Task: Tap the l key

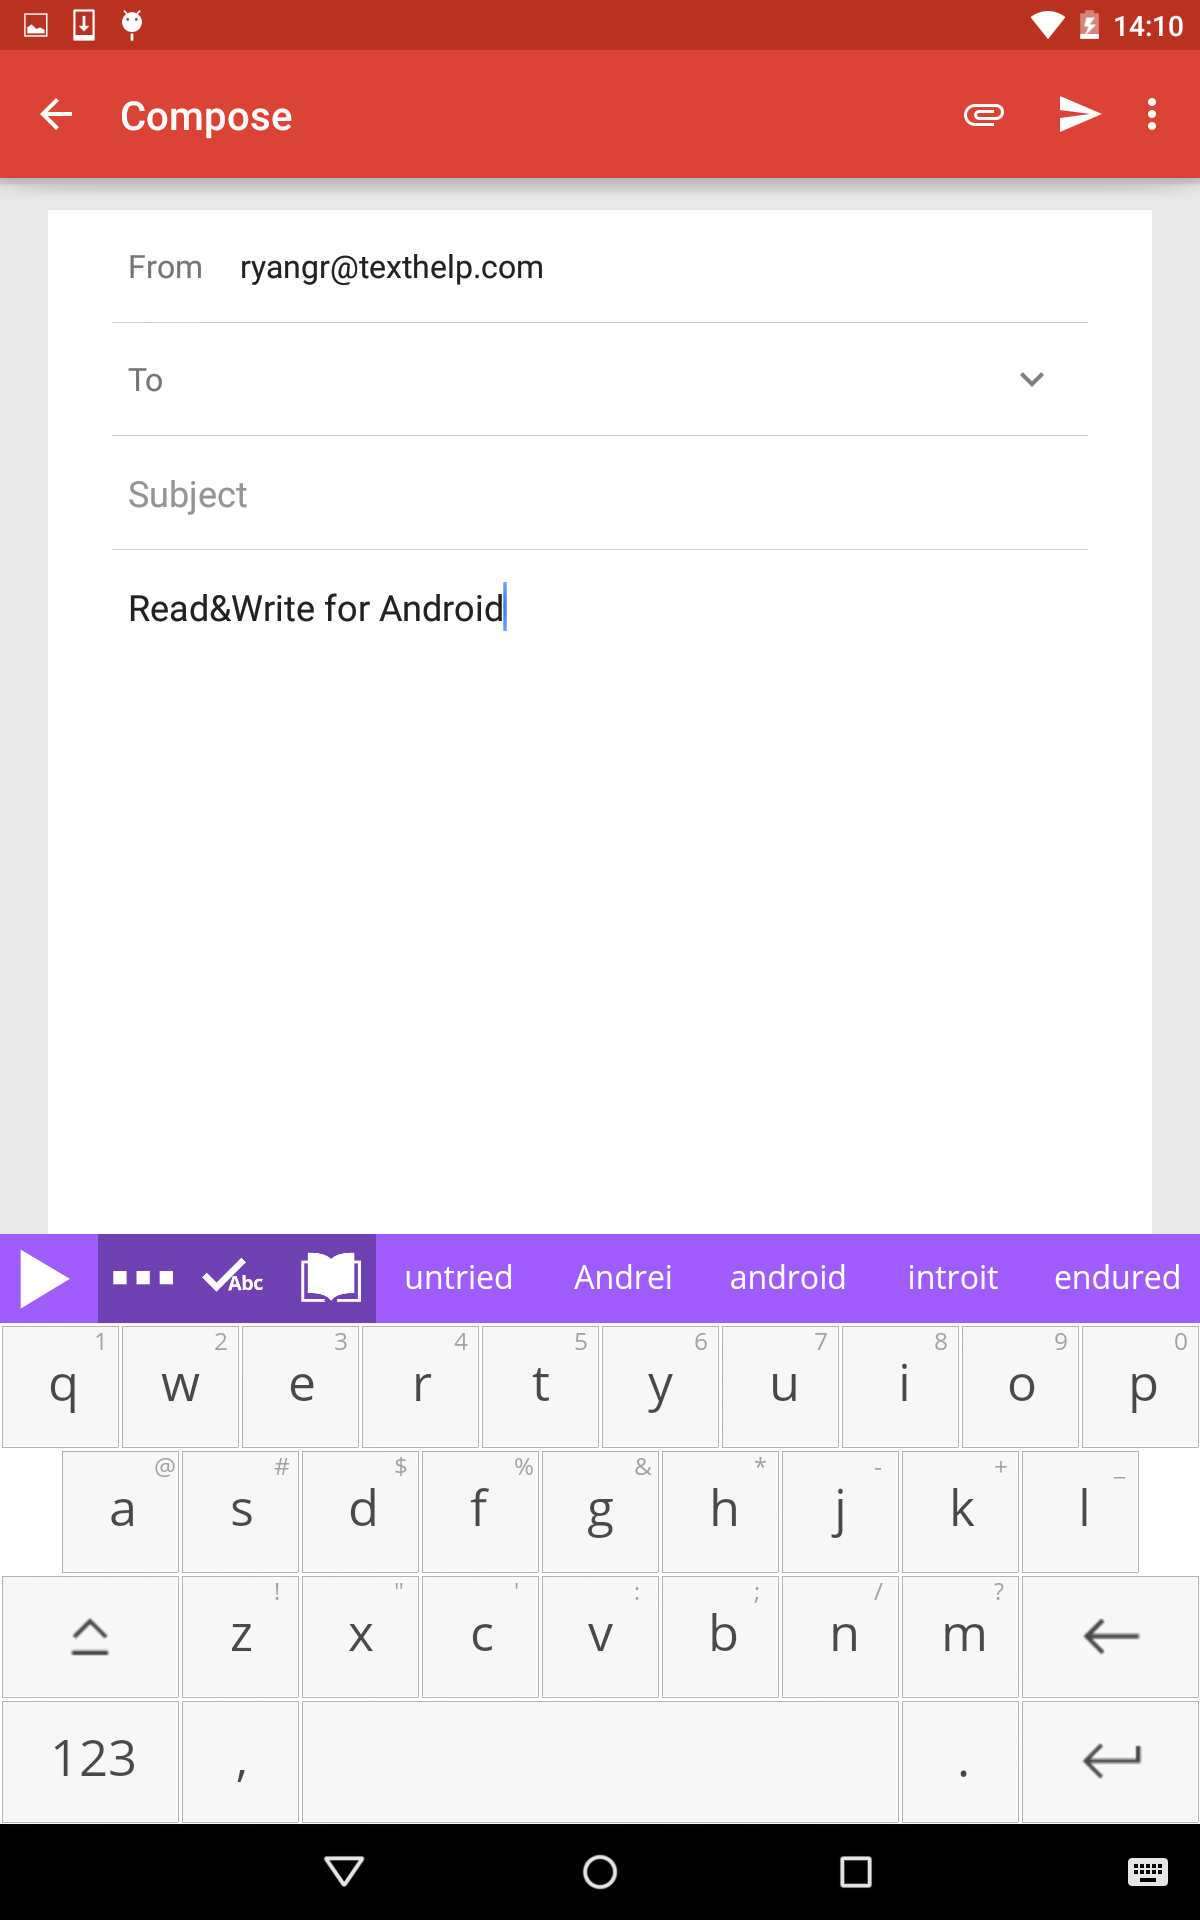Action: tap(1080, 1511)
